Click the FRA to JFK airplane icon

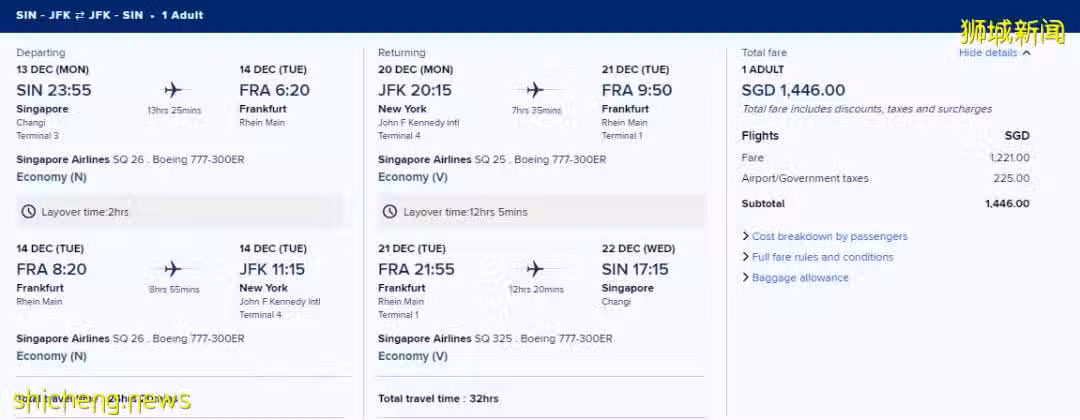pyautogui.click(x=173, y=269)
